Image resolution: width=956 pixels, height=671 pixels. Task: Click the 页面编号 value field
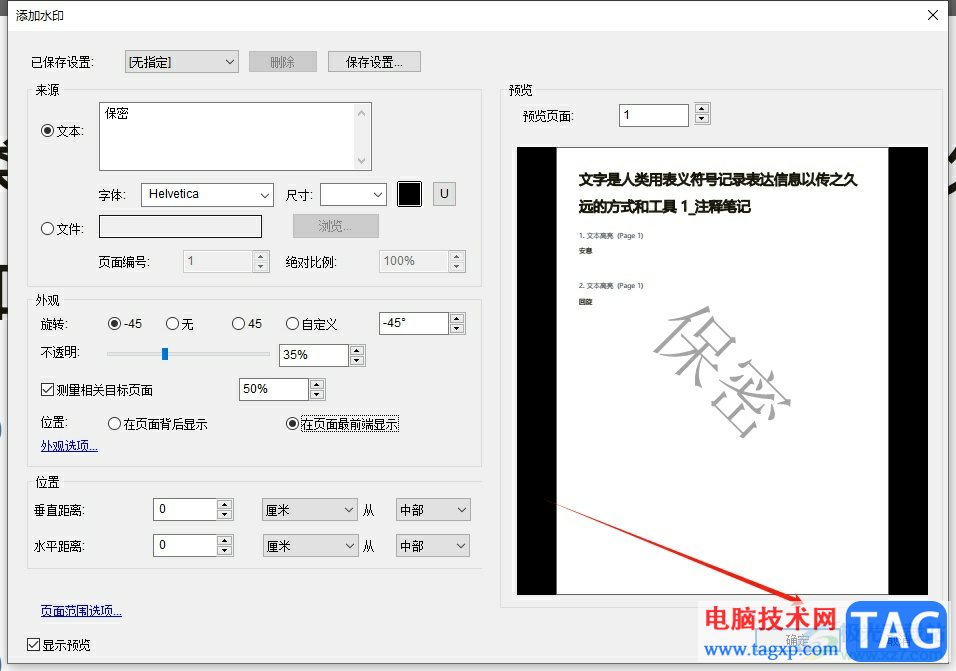coord(218,261)
